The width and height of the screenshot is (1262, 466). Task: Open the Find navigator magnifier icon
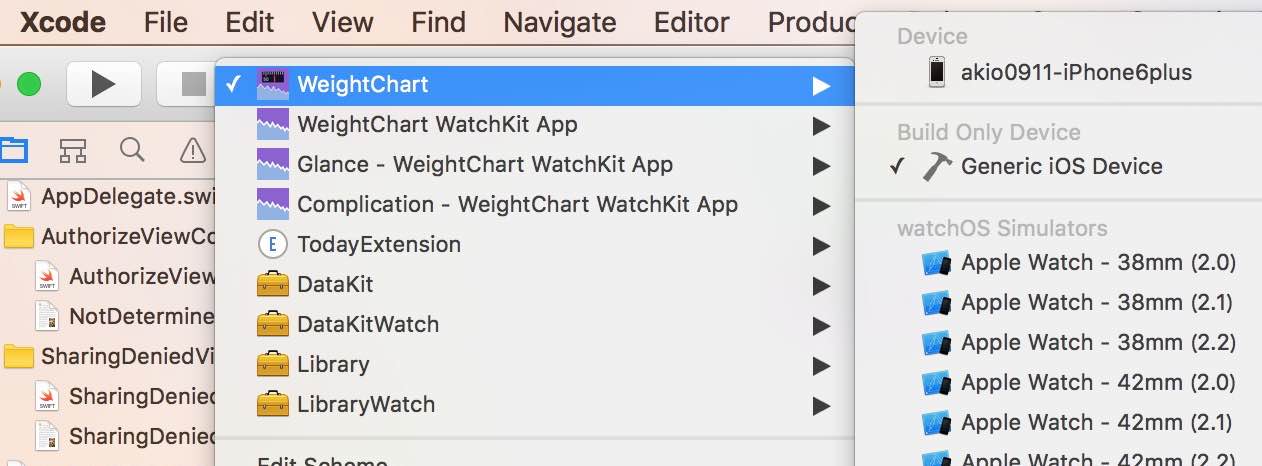pyautogui.click(x=132, y=150)
